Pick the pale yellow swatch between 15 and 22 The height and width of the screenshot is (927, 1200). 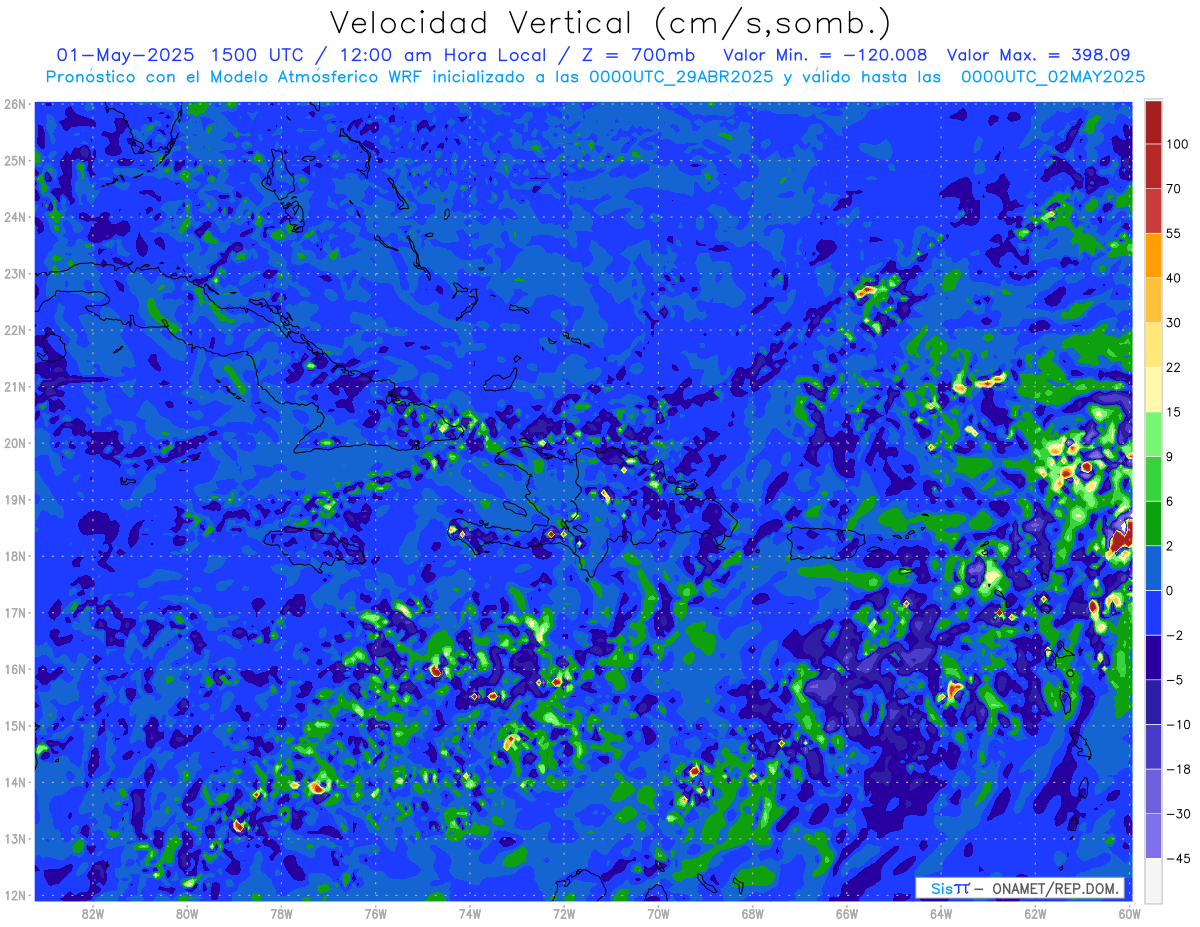(x=1153, y=389)
